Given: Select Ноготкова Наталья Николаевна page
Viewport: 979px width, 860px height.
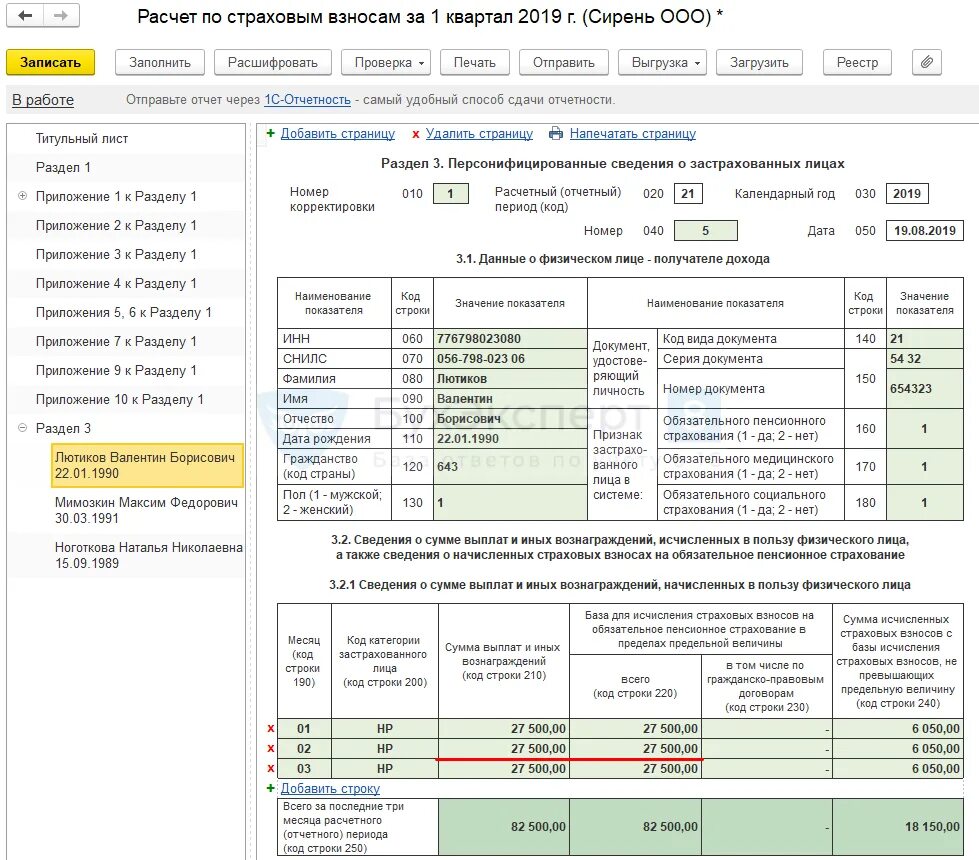Looking at the screenshot, I should click(148, 555).
